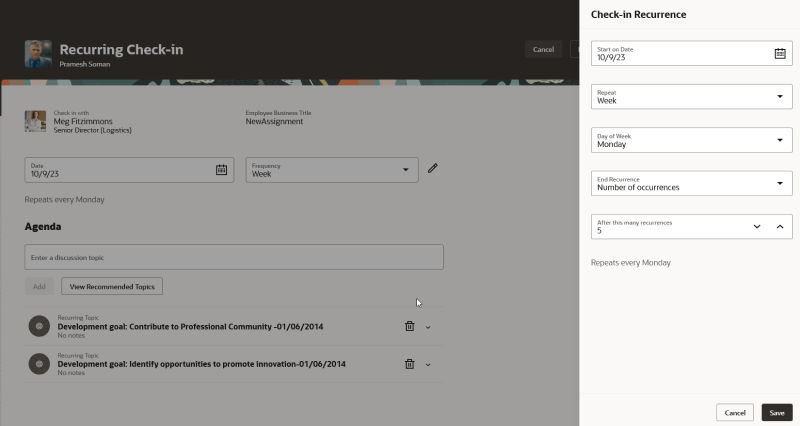800x426 pixels.
Task: Decrease the number of recurrences
Action: pyautogui.click(x=757, y=227)
